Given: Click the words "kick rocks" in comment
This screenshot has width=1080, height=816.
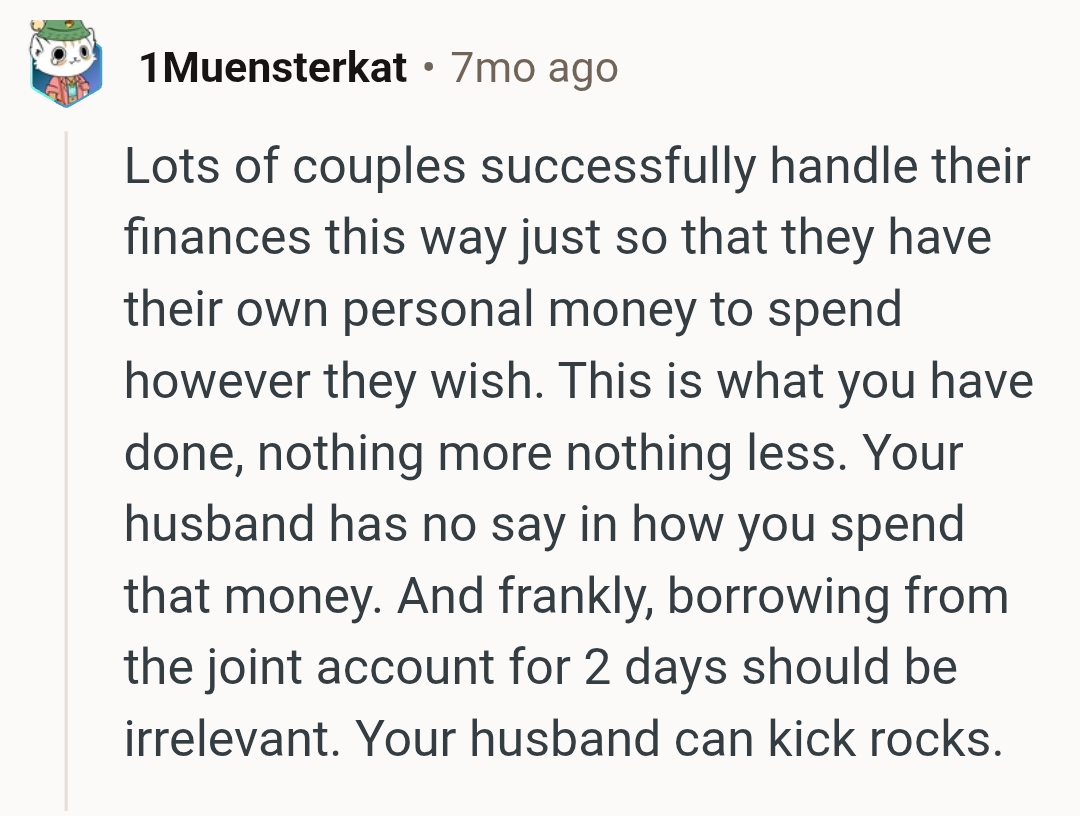Looking at the screenshot, I should (884, 740).
